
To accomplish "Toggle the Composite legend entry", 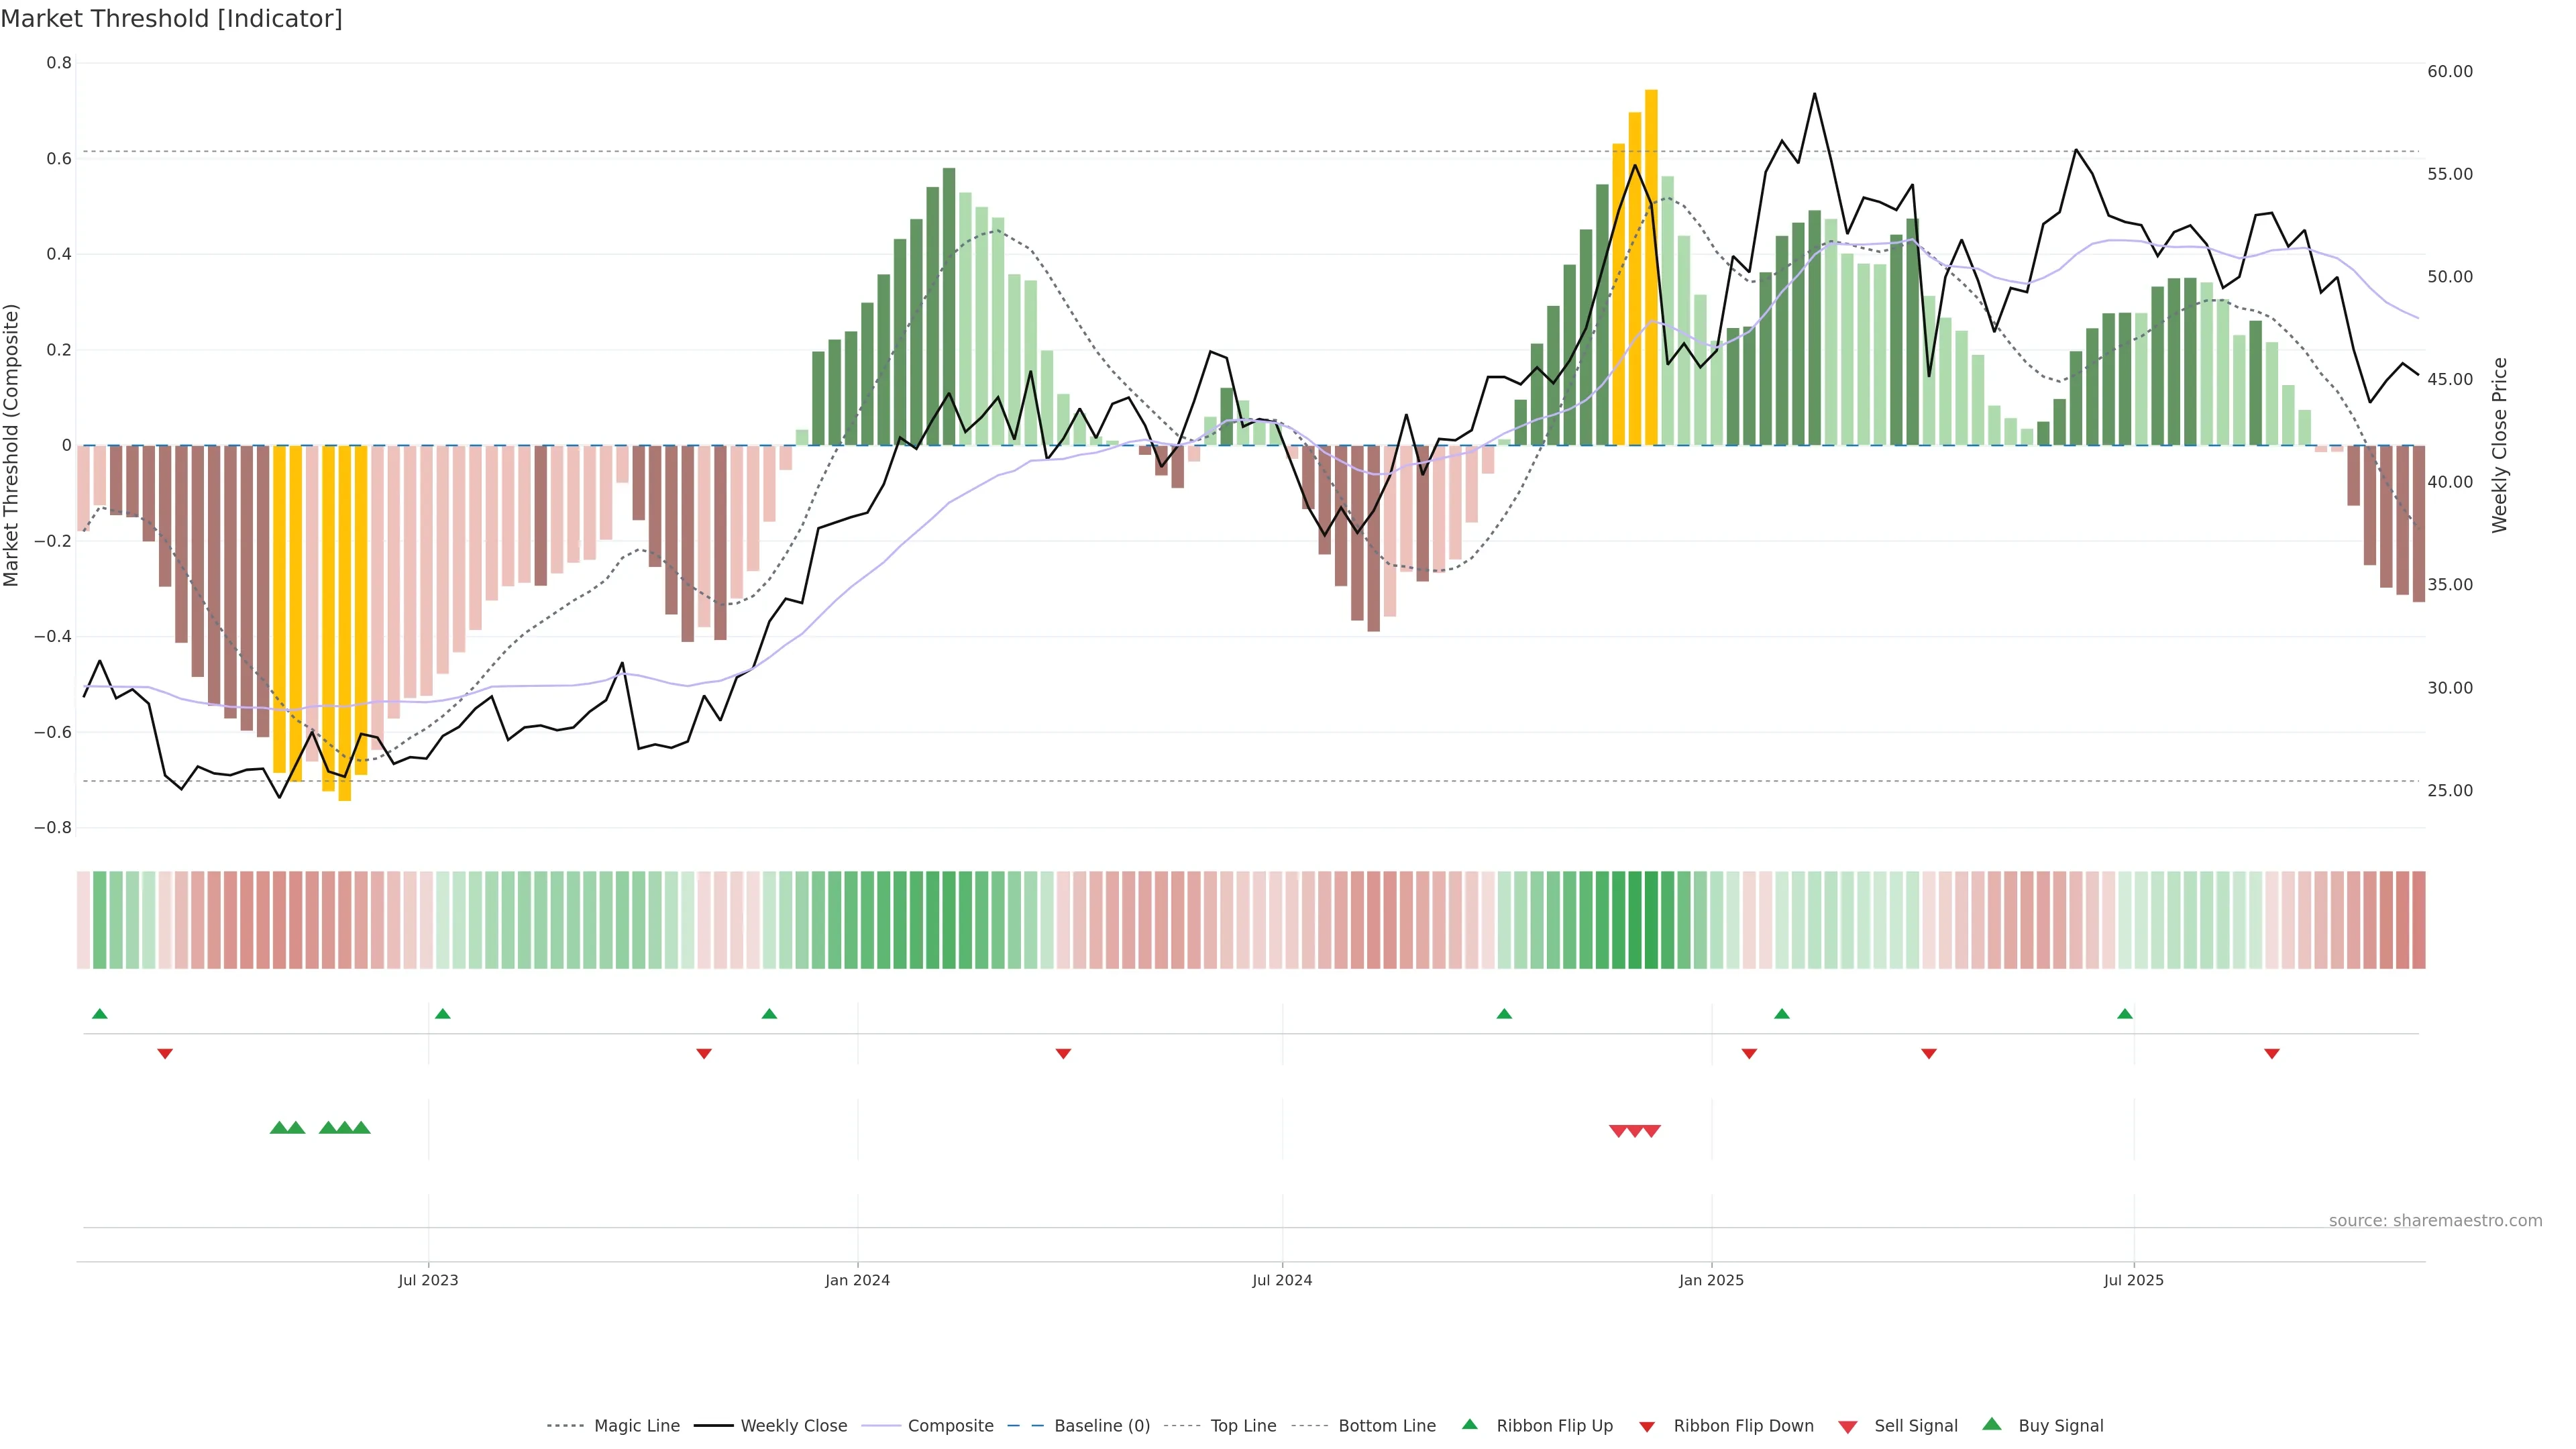I will pos(950,1426).
